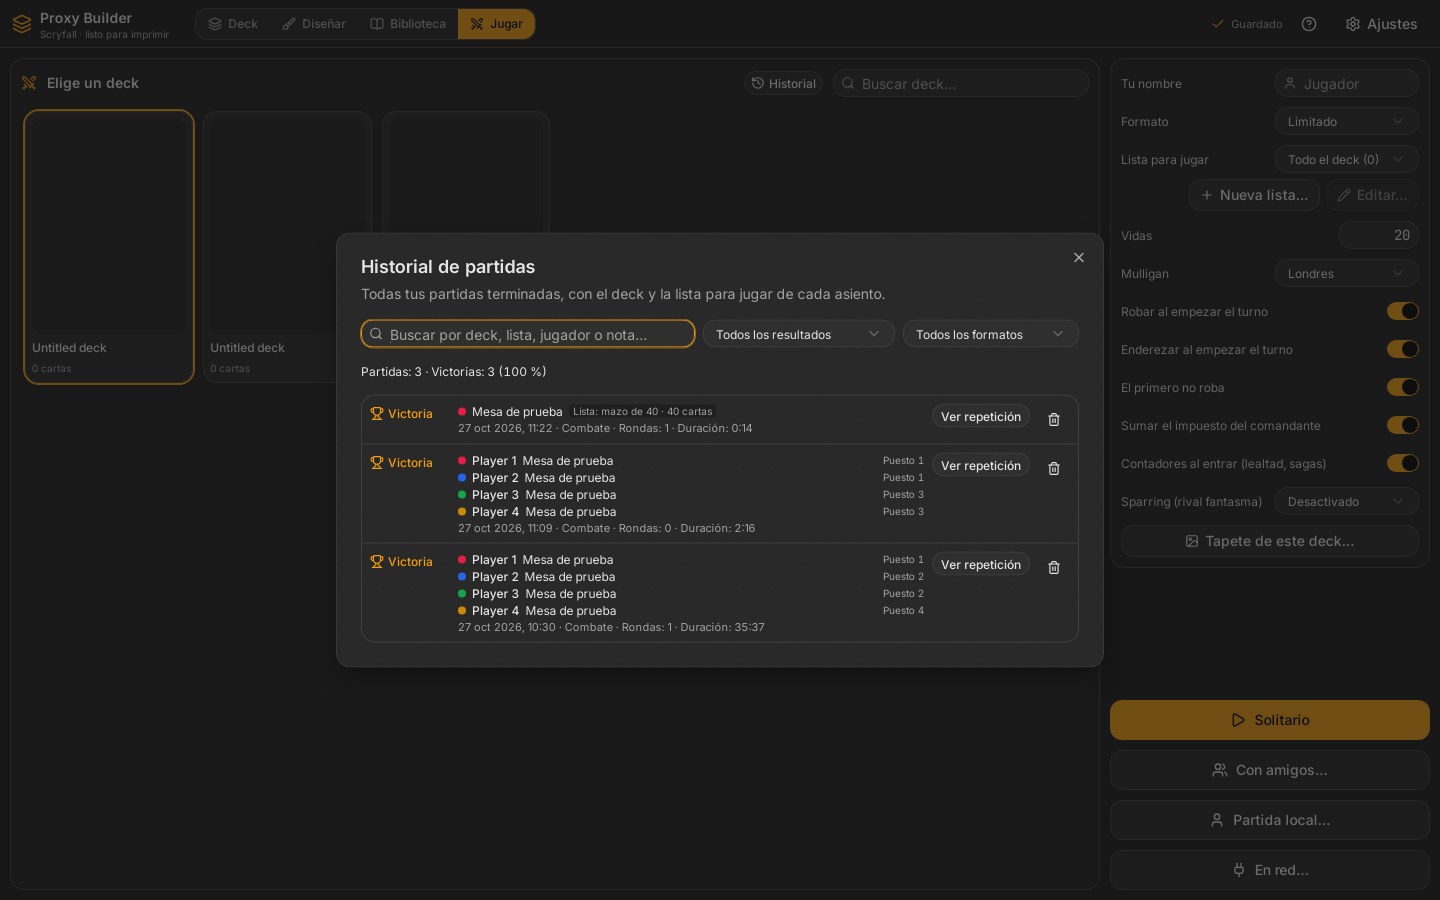The width and height of the screenshot is (1440, 900).
Task: Click the Proxy Builder logo icon
Action: [22, 24]
